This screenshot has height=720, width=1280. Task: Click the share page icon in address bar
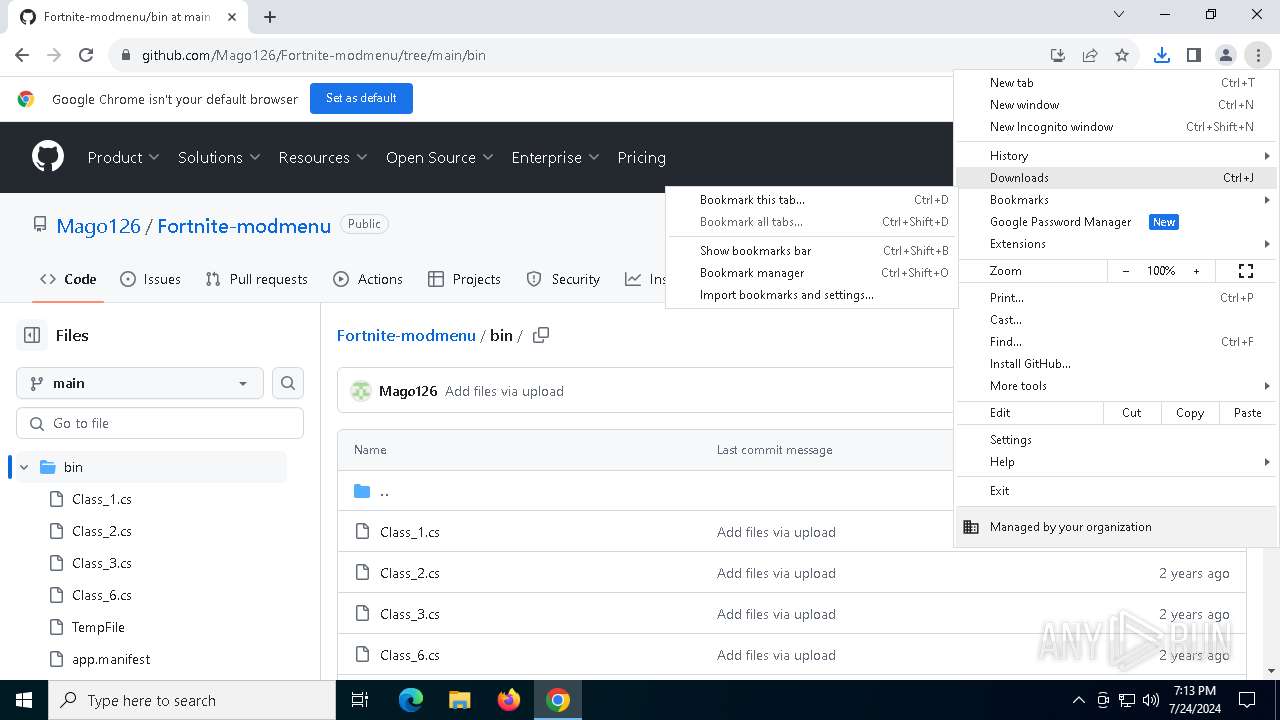(x=1090, y=55)
